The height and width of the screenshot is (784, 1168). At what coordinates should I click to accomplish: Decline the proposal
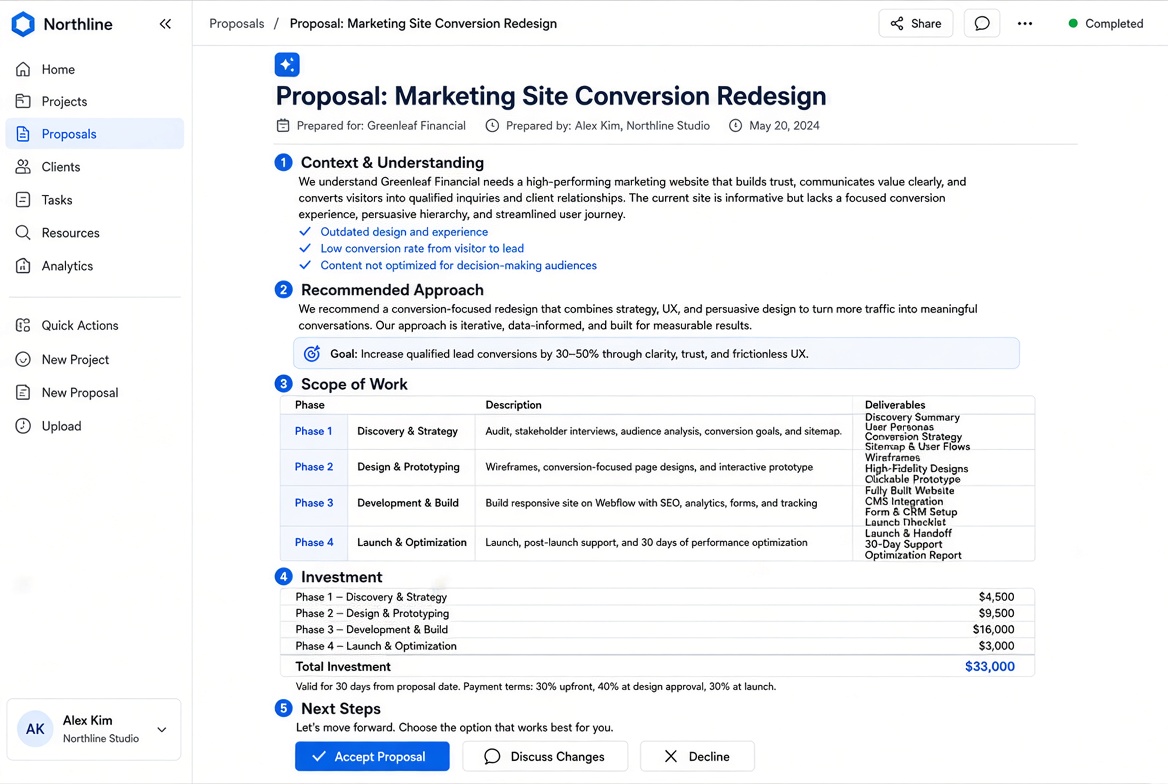[697, 756]
